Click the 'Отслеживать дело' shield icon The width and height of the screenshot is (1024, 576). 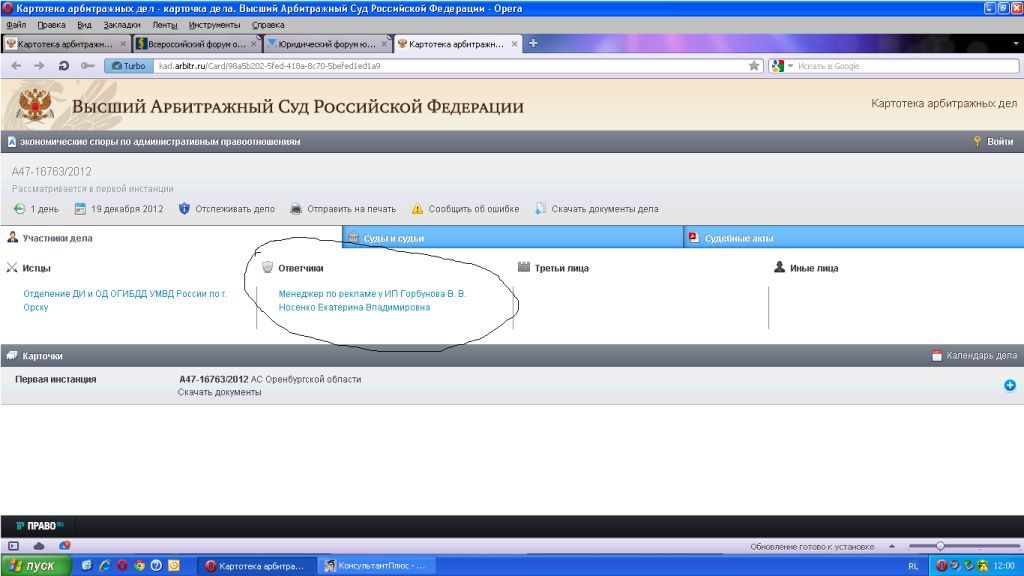point(184,209)
